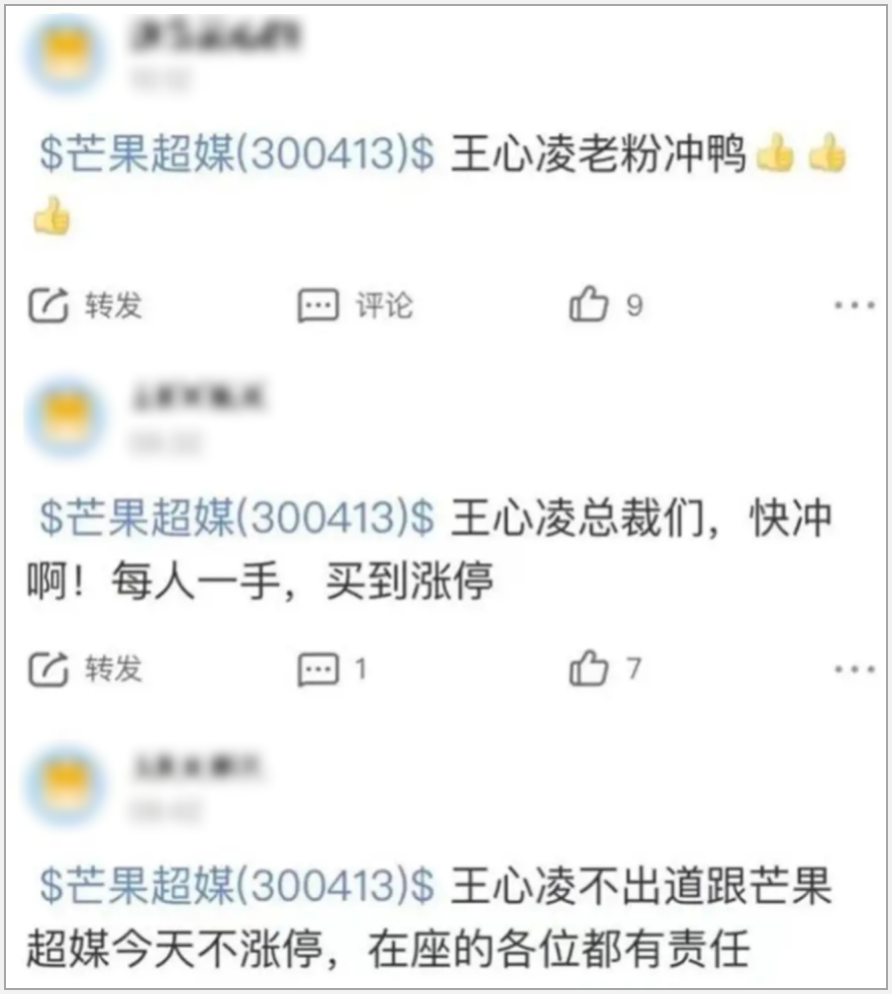892x994 pixels.
Task: Like the first post with 9 likes
Action: click(x=588, y=304)
